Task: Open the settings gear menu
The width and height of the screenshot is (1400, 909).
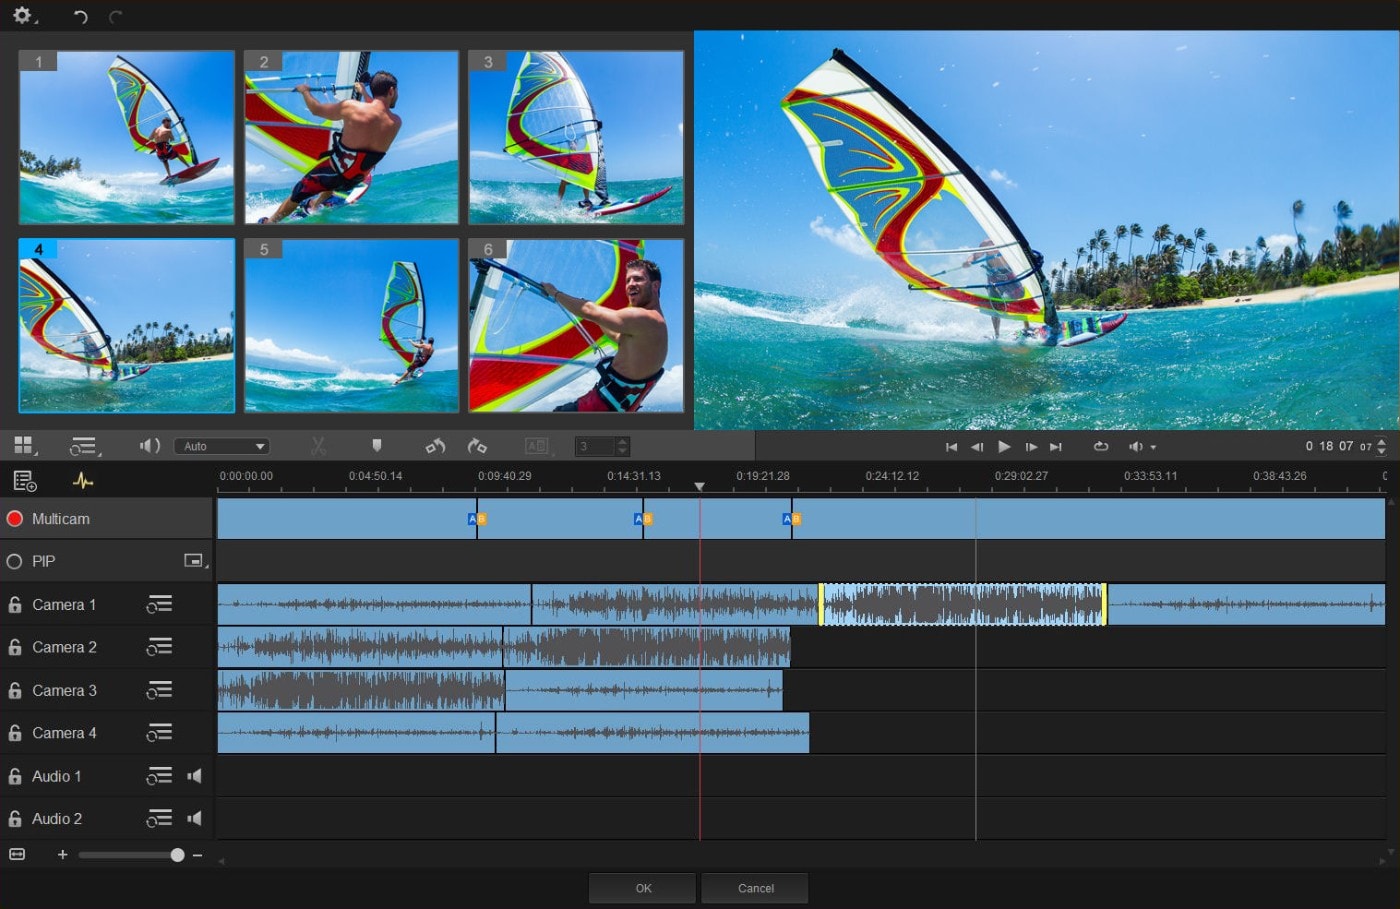Action: click(x=22, y=16)
